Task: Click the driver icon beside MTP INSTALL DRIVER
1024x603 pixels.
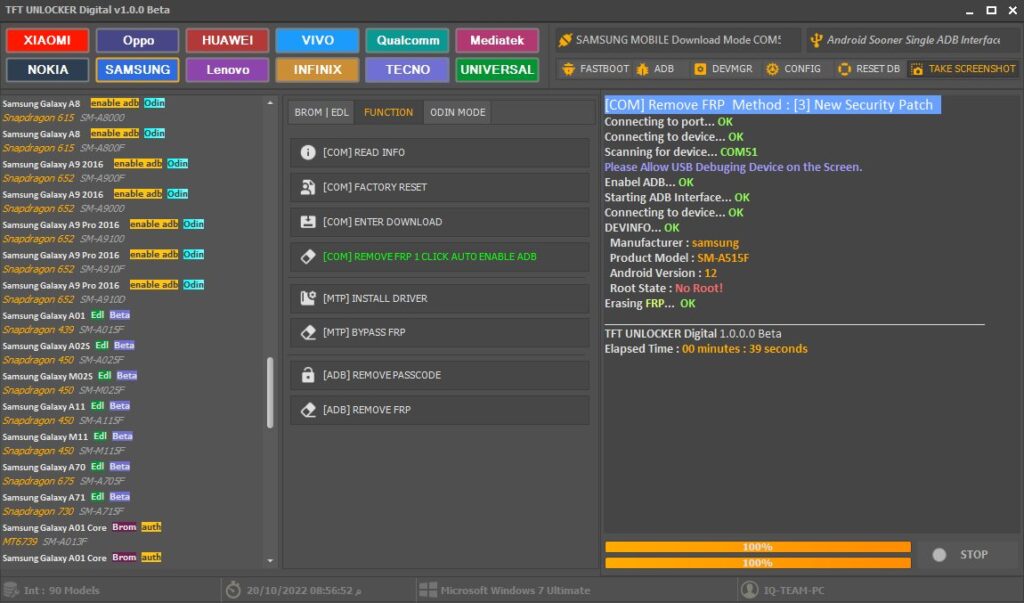Action: [308, 298]
